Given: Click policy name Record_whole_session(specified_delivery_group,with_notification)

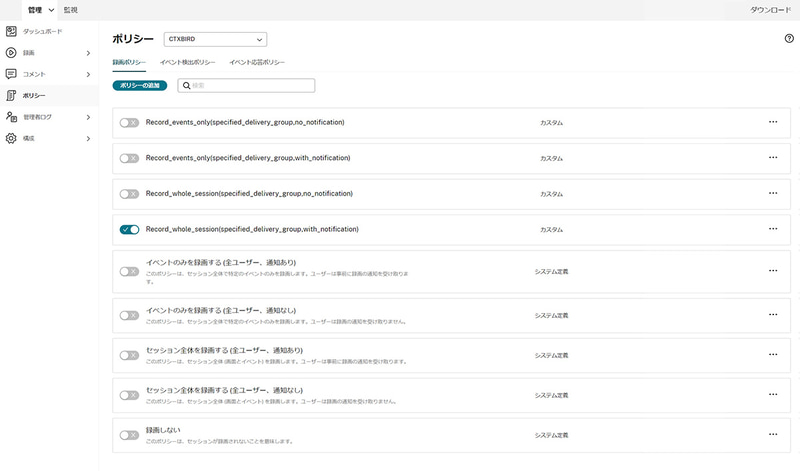Looking at the screenshot, I should tap(252, 230).
